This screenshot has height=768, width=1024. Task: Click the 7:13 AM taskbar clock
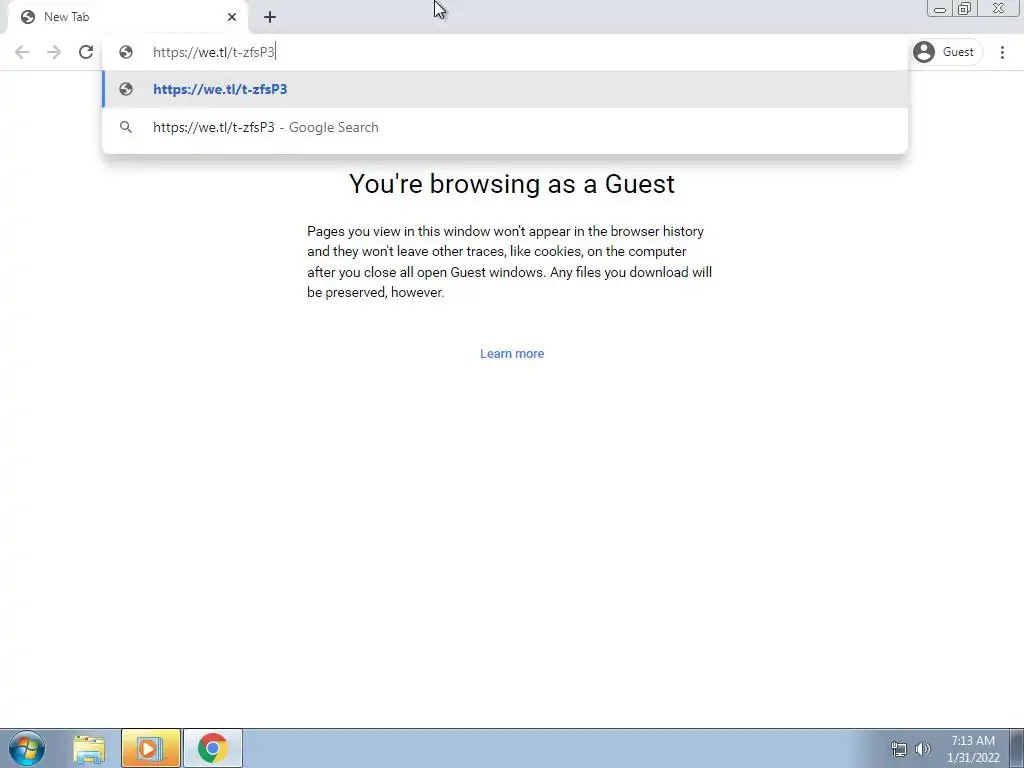(973, 749)
